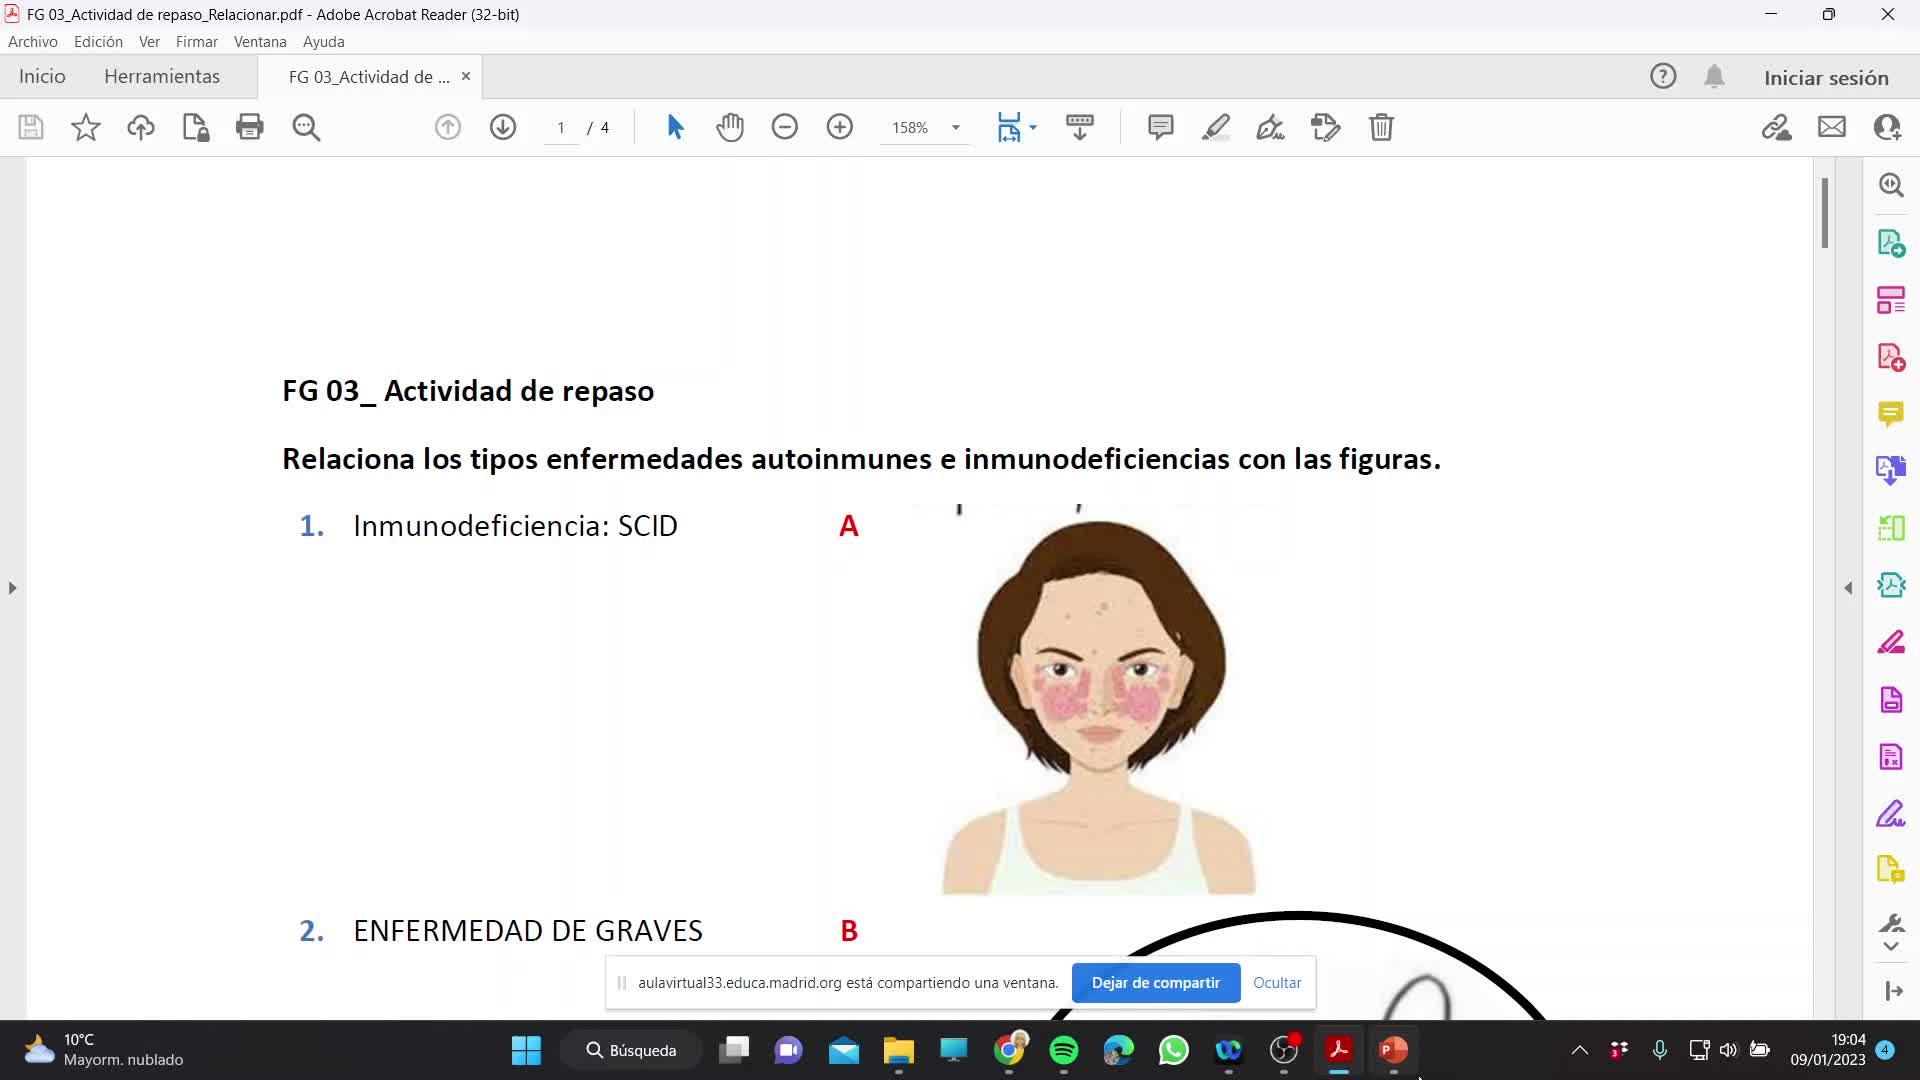This screenshot has width=1920, height=1080.
Task: Open Spotify from the taskbar
Action: pos(1064,1050)
